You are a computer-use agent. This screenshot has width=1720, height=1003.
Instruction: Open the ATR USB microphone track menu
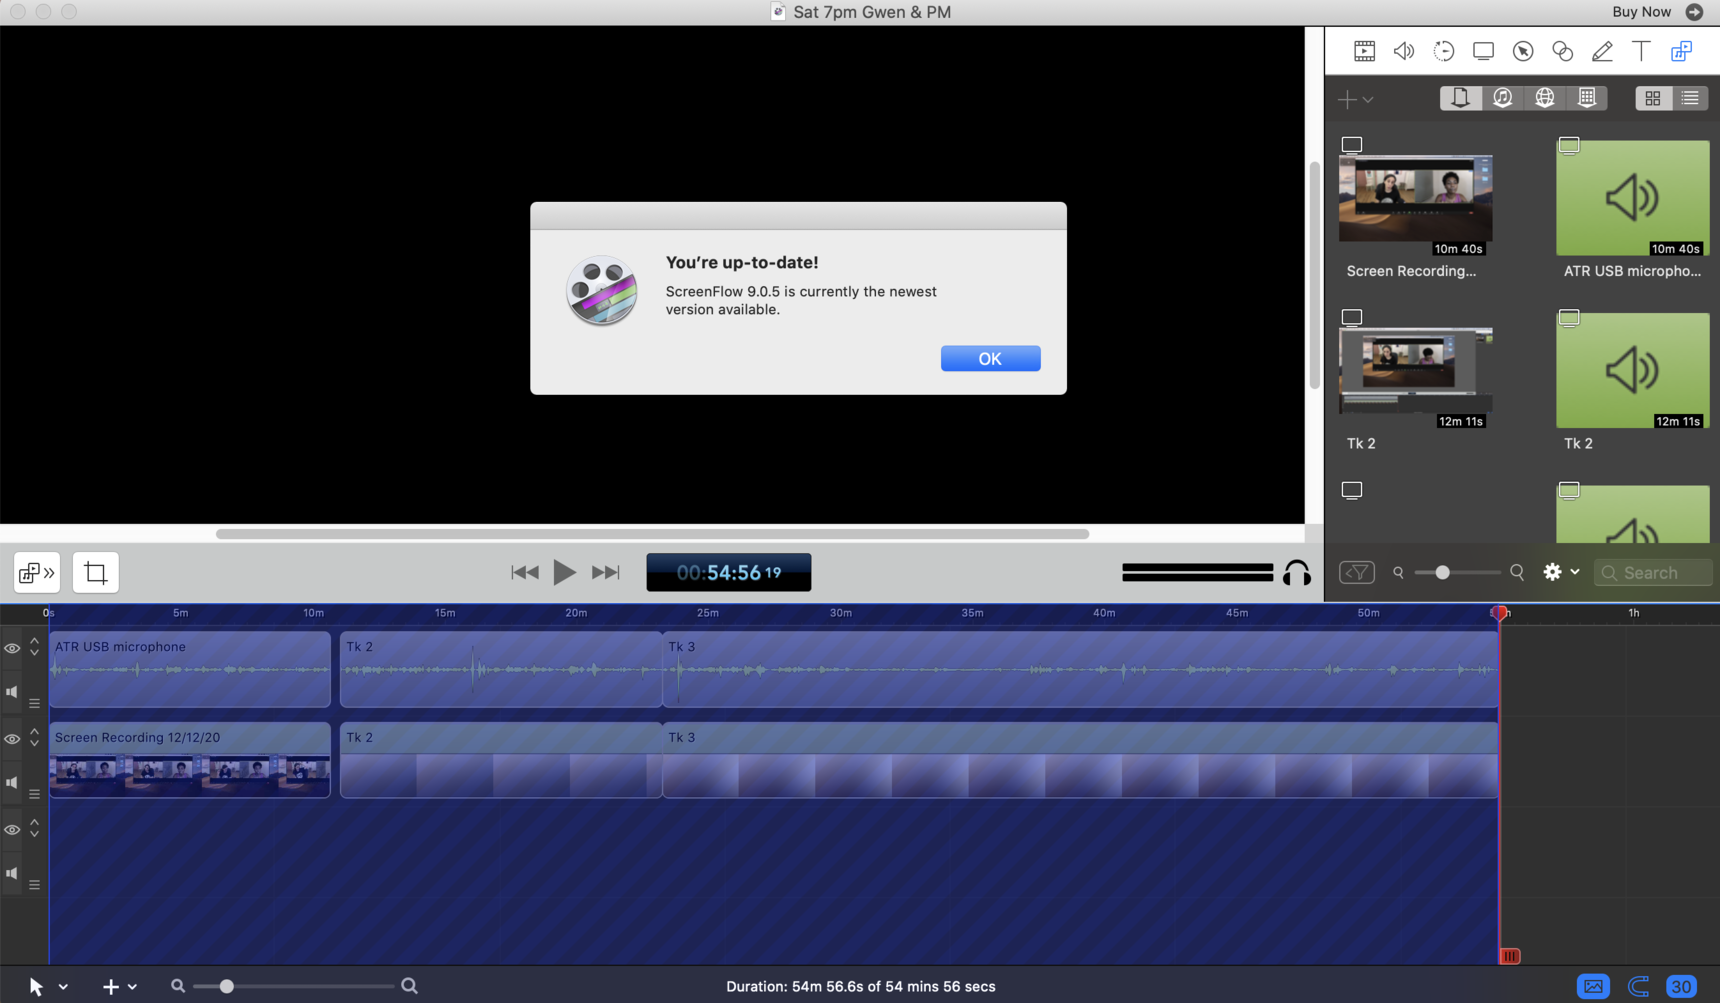pyautogui.click(x=34, y=703)
